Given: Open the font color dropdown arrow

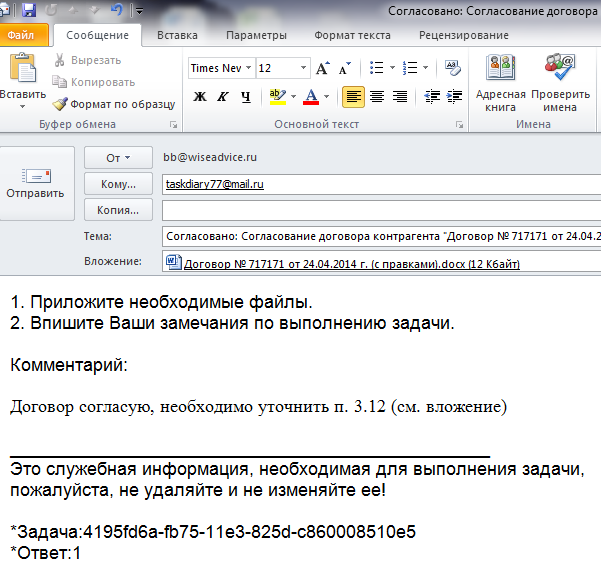Looking at the screenshot, I should coord(328,97).
